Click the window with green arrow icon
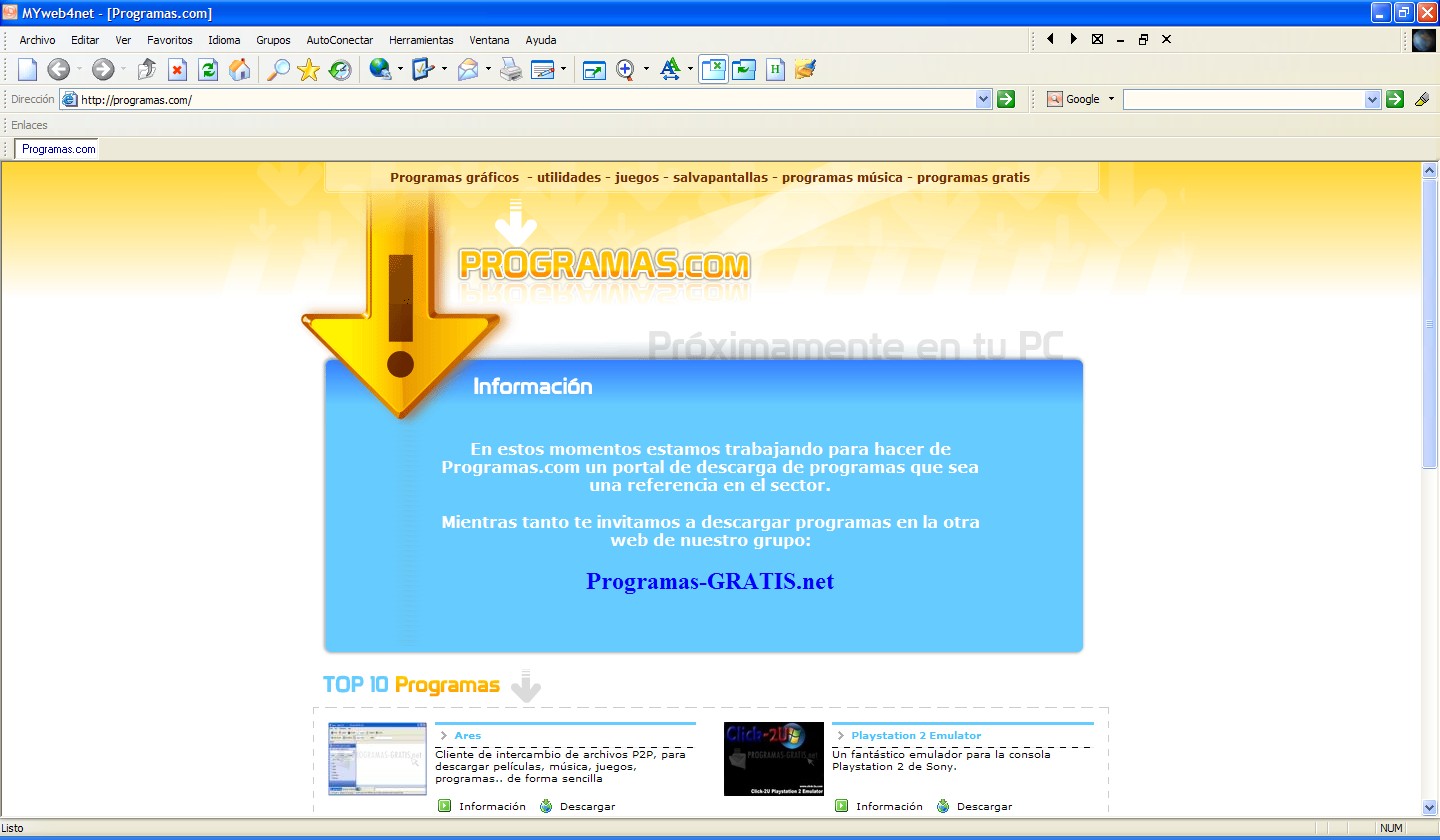Image resolution: width=1440 pixels, height=840 pixels. point(744,70)
